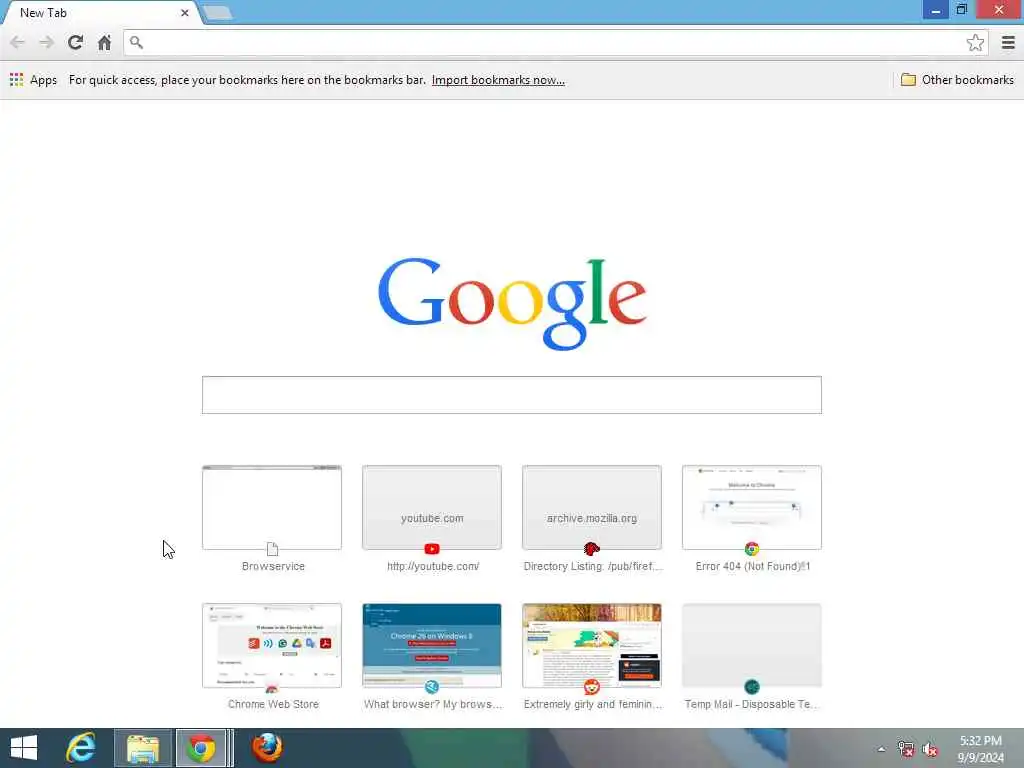The width and height of the screenshot is (1024, 768).
Task: Click the Chrome favicon under Error 404 tile
Action: click(752, 549)
